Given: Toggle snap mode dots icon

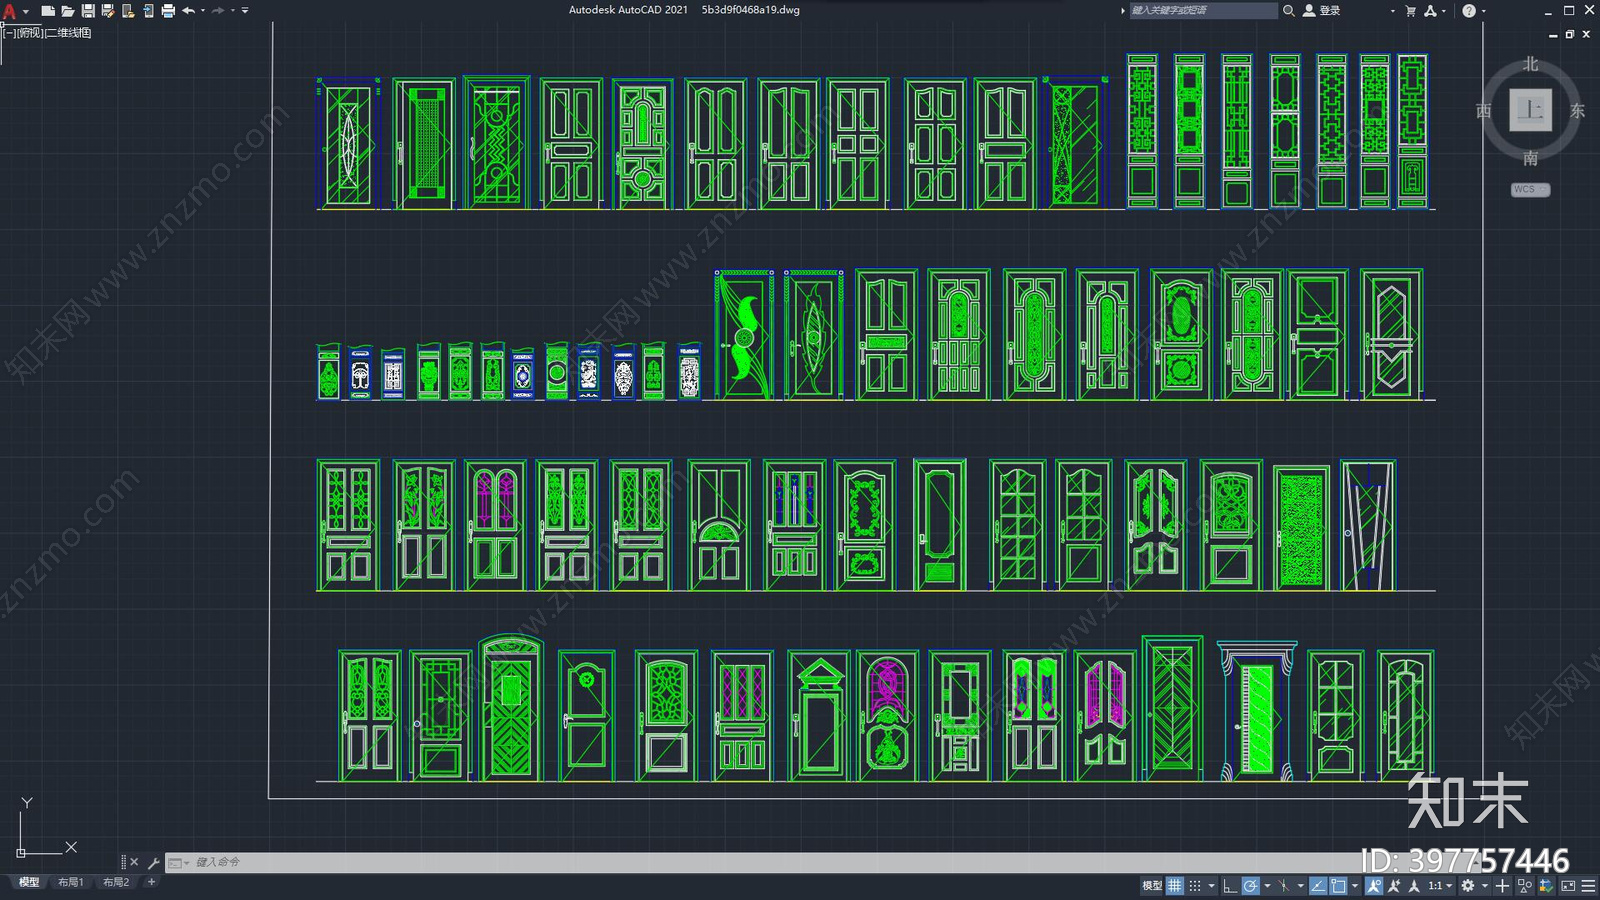Looking at the screenshot, I should [1195, 886].
